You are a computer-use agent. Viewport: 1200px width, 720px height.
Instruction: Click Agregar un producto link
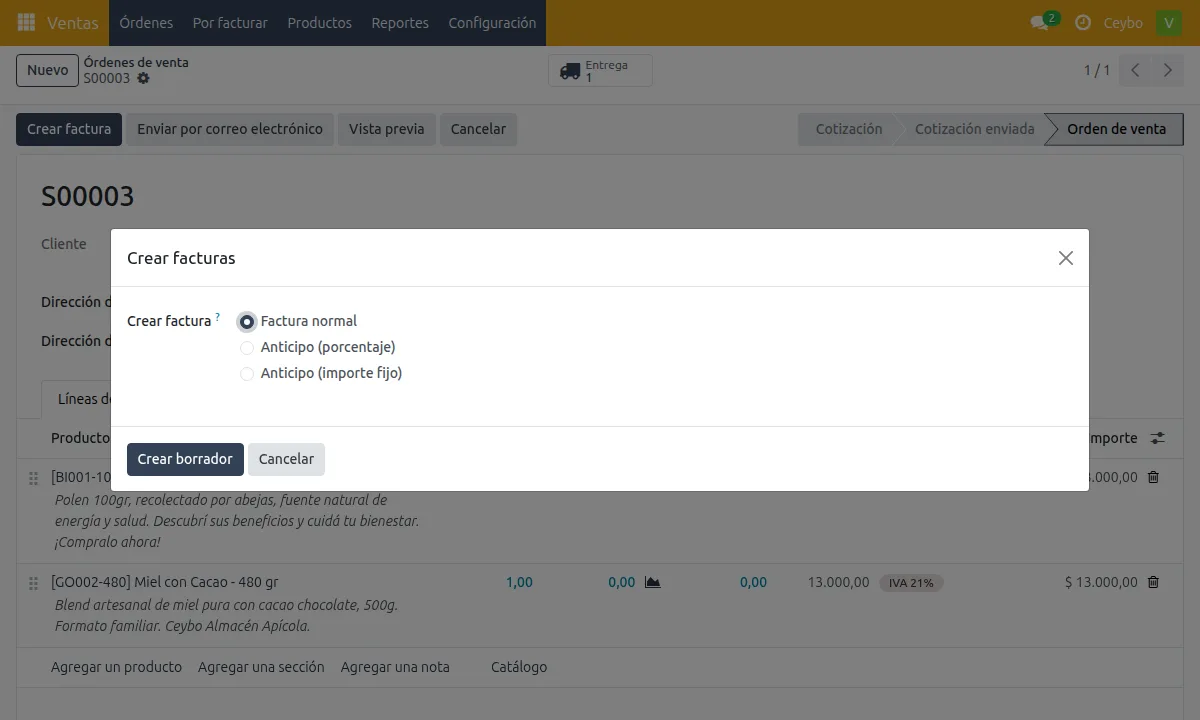coord(116,667)
